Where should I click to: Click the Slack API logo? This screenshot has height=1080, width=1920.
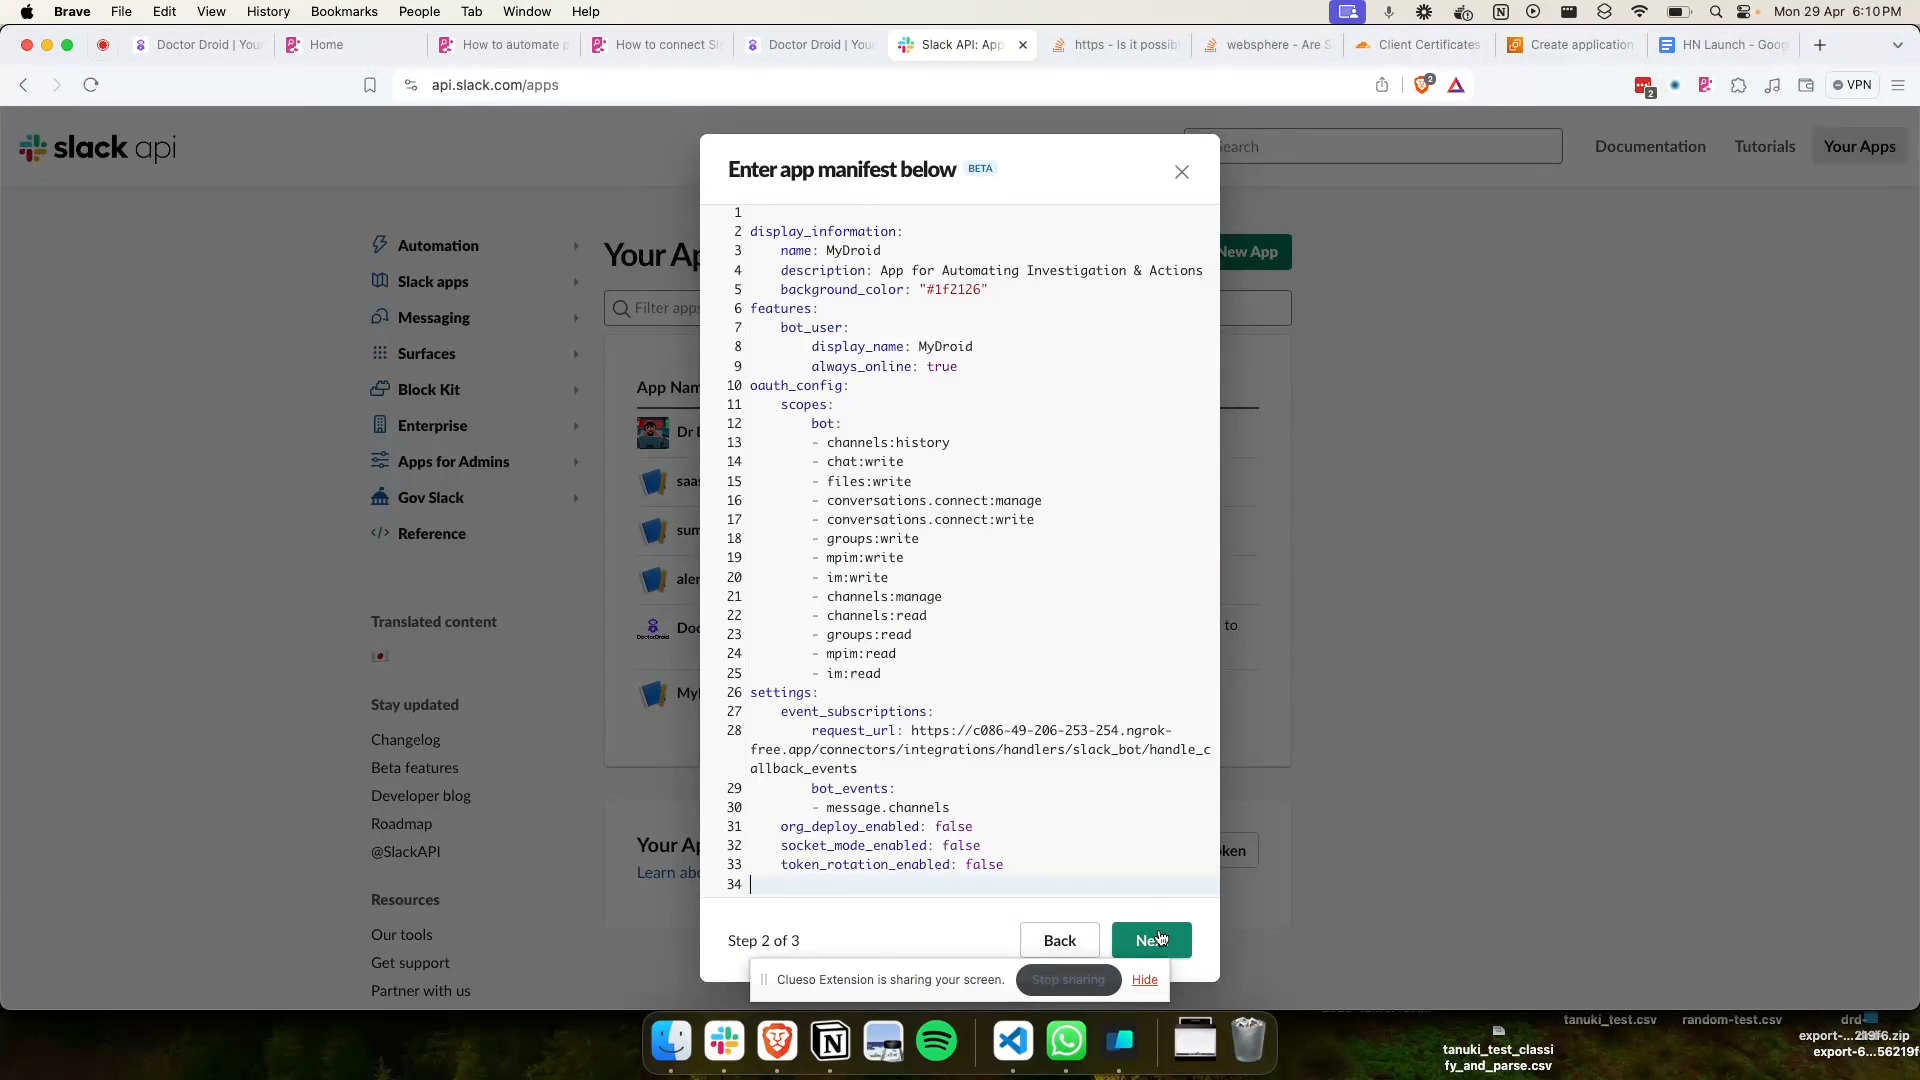(97, 148)
